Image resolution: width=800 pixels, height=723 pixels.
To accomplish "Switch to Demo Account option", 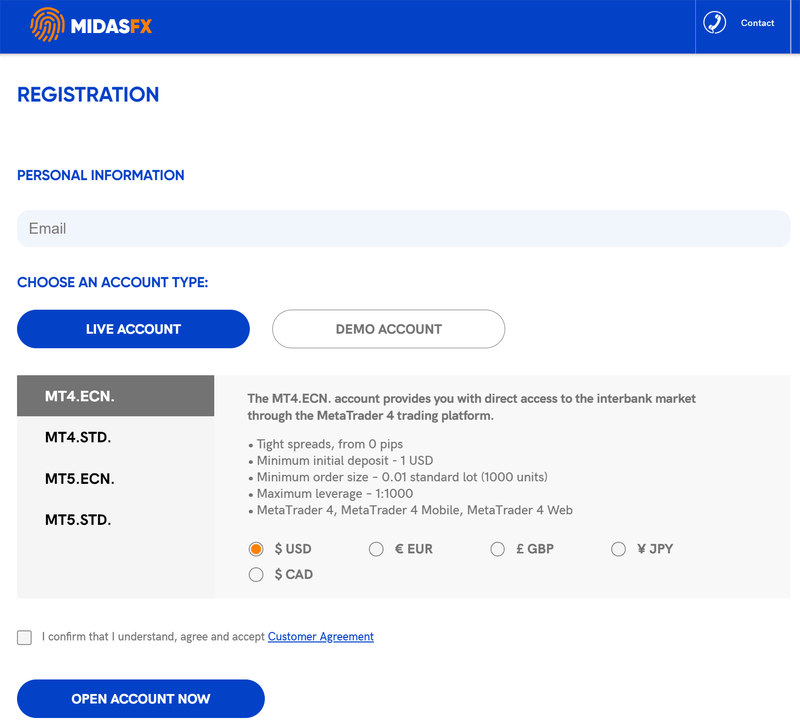I will click(389, 329).
